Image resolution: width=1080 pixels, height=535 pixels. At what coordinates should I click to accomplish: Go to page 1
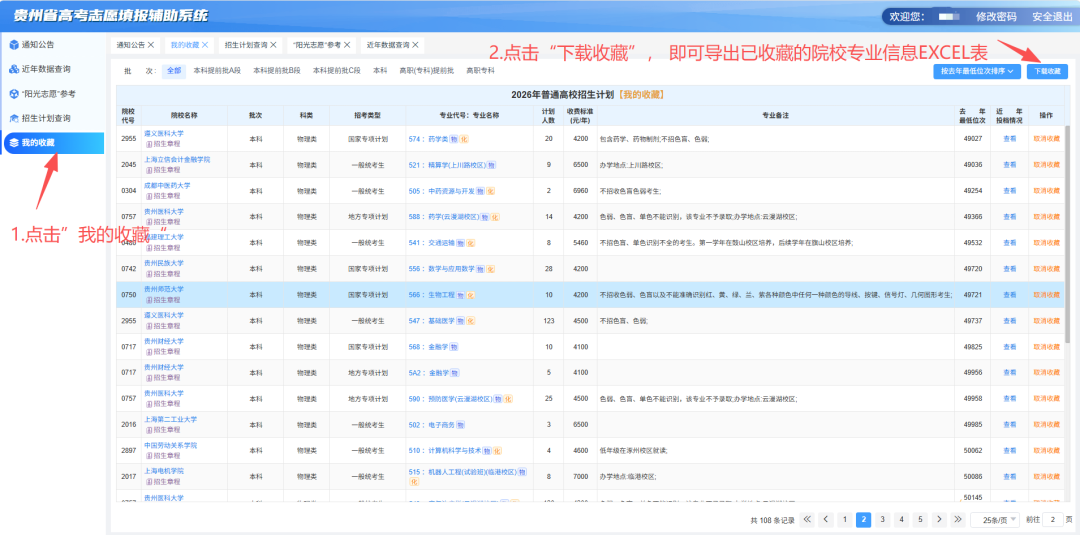844,519
